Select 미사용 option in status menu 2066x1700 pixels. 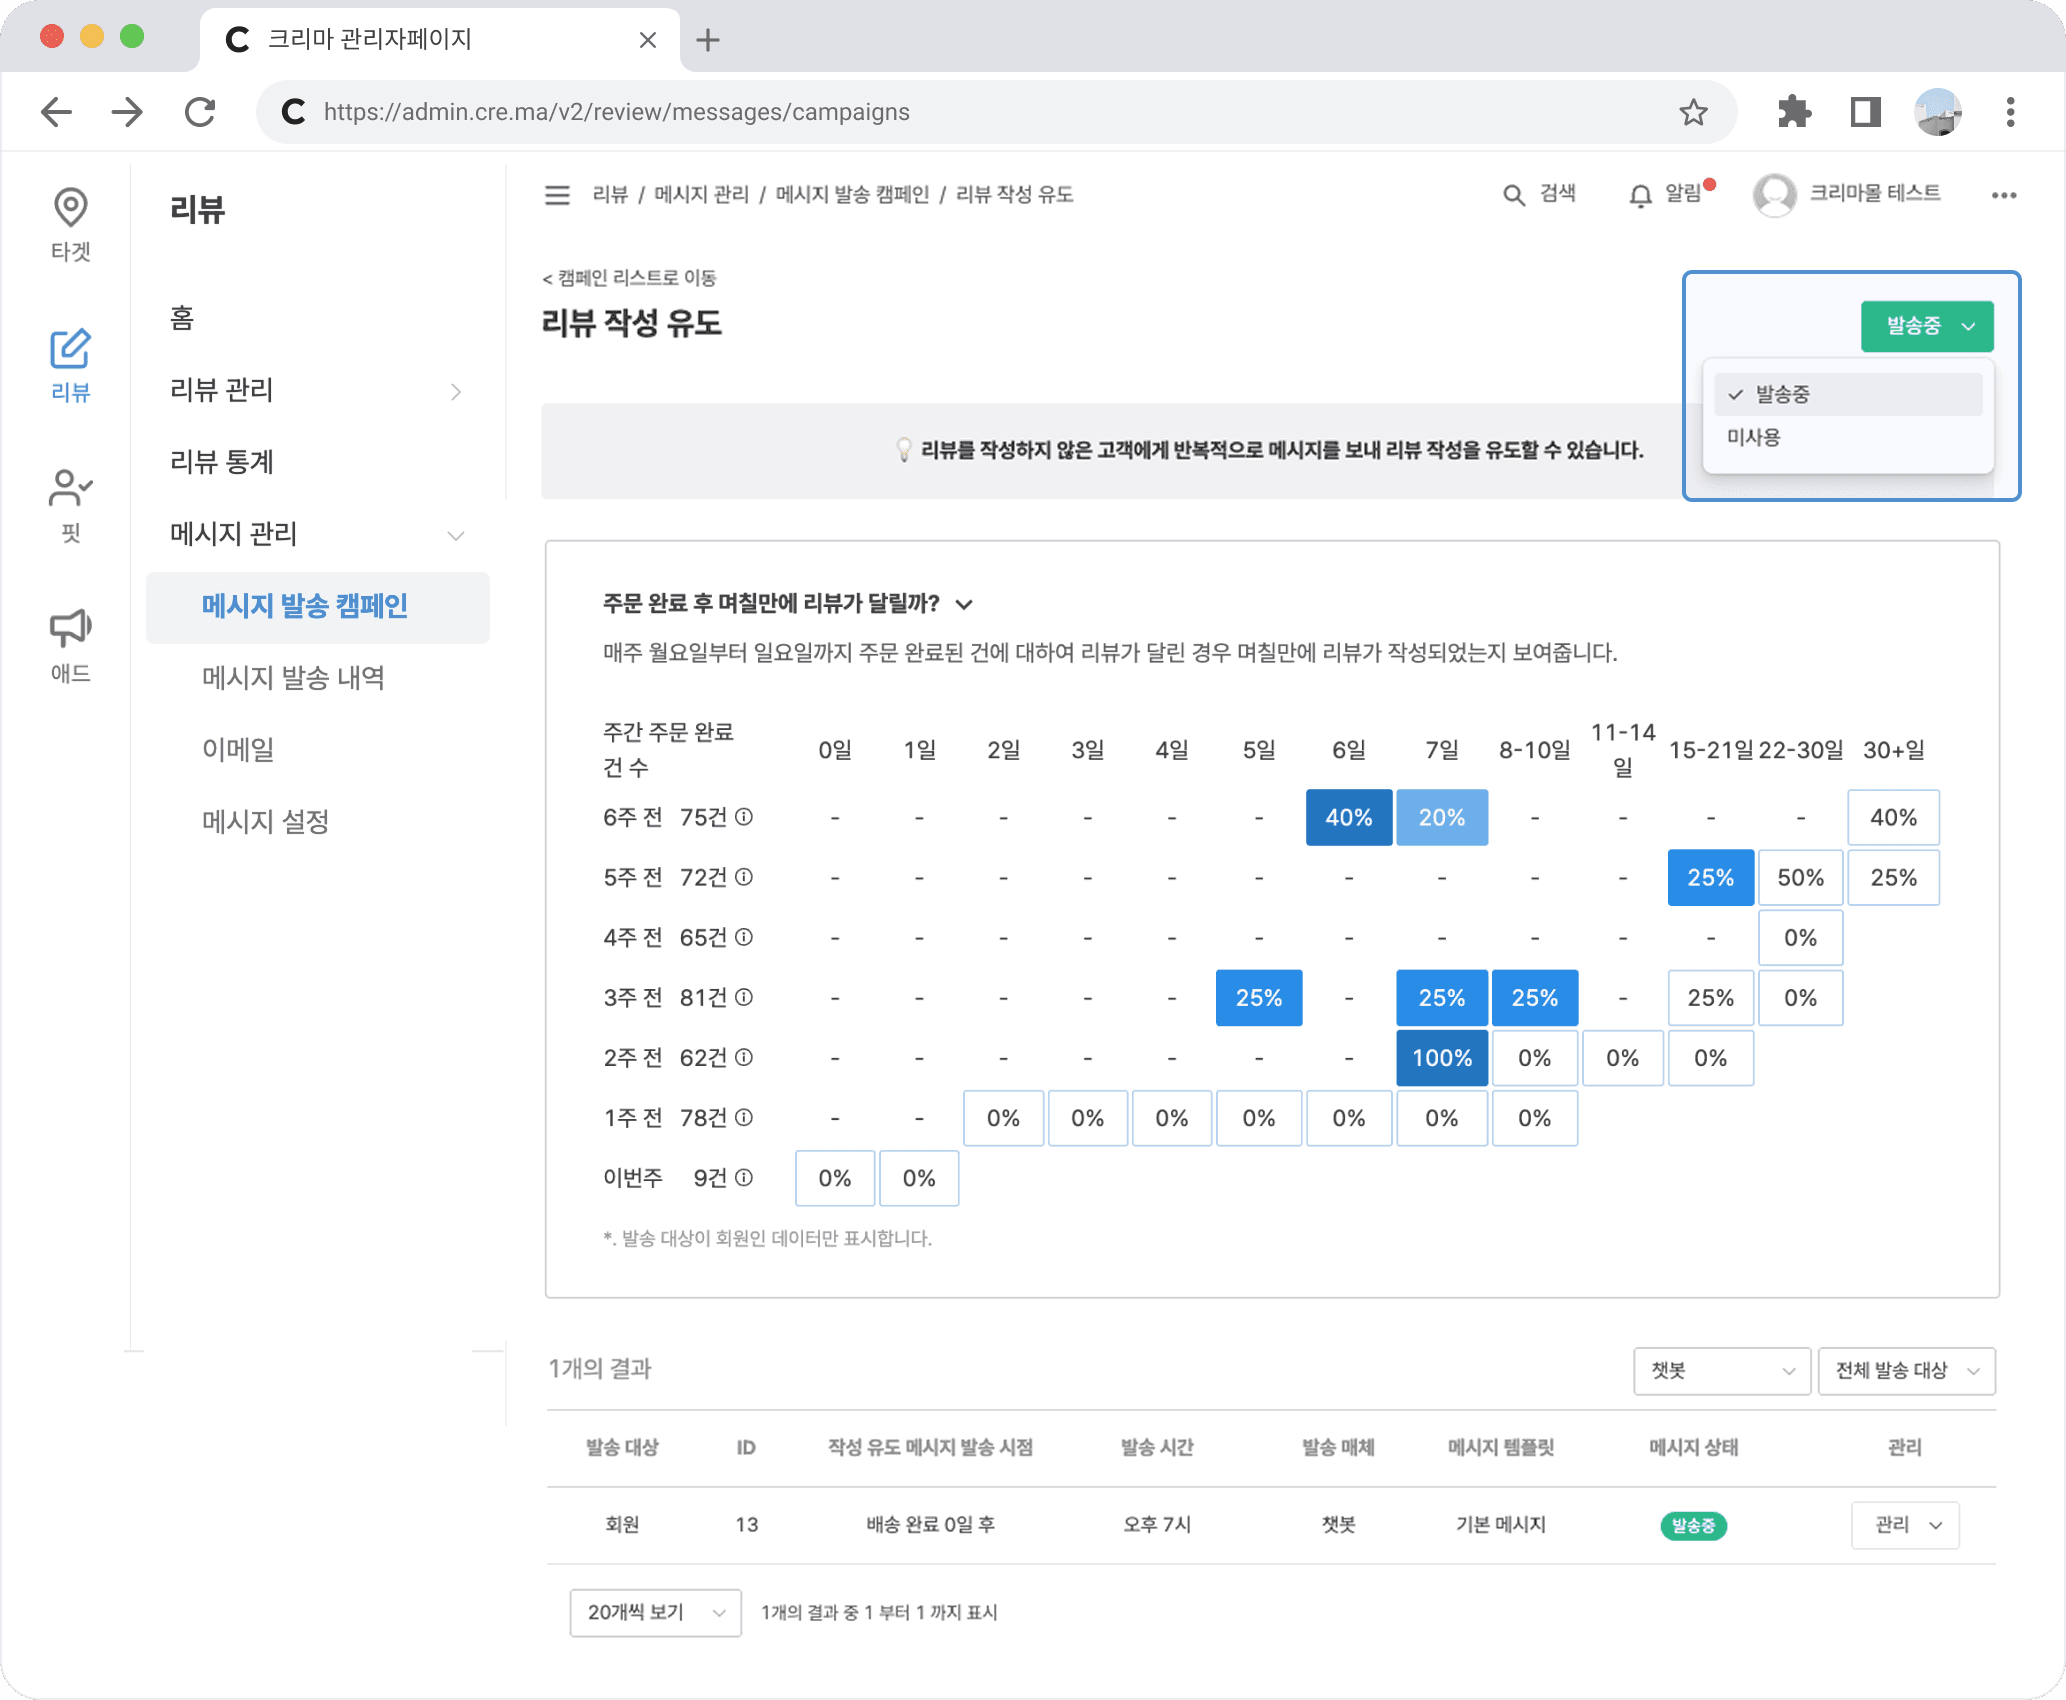pos(1754,437)
